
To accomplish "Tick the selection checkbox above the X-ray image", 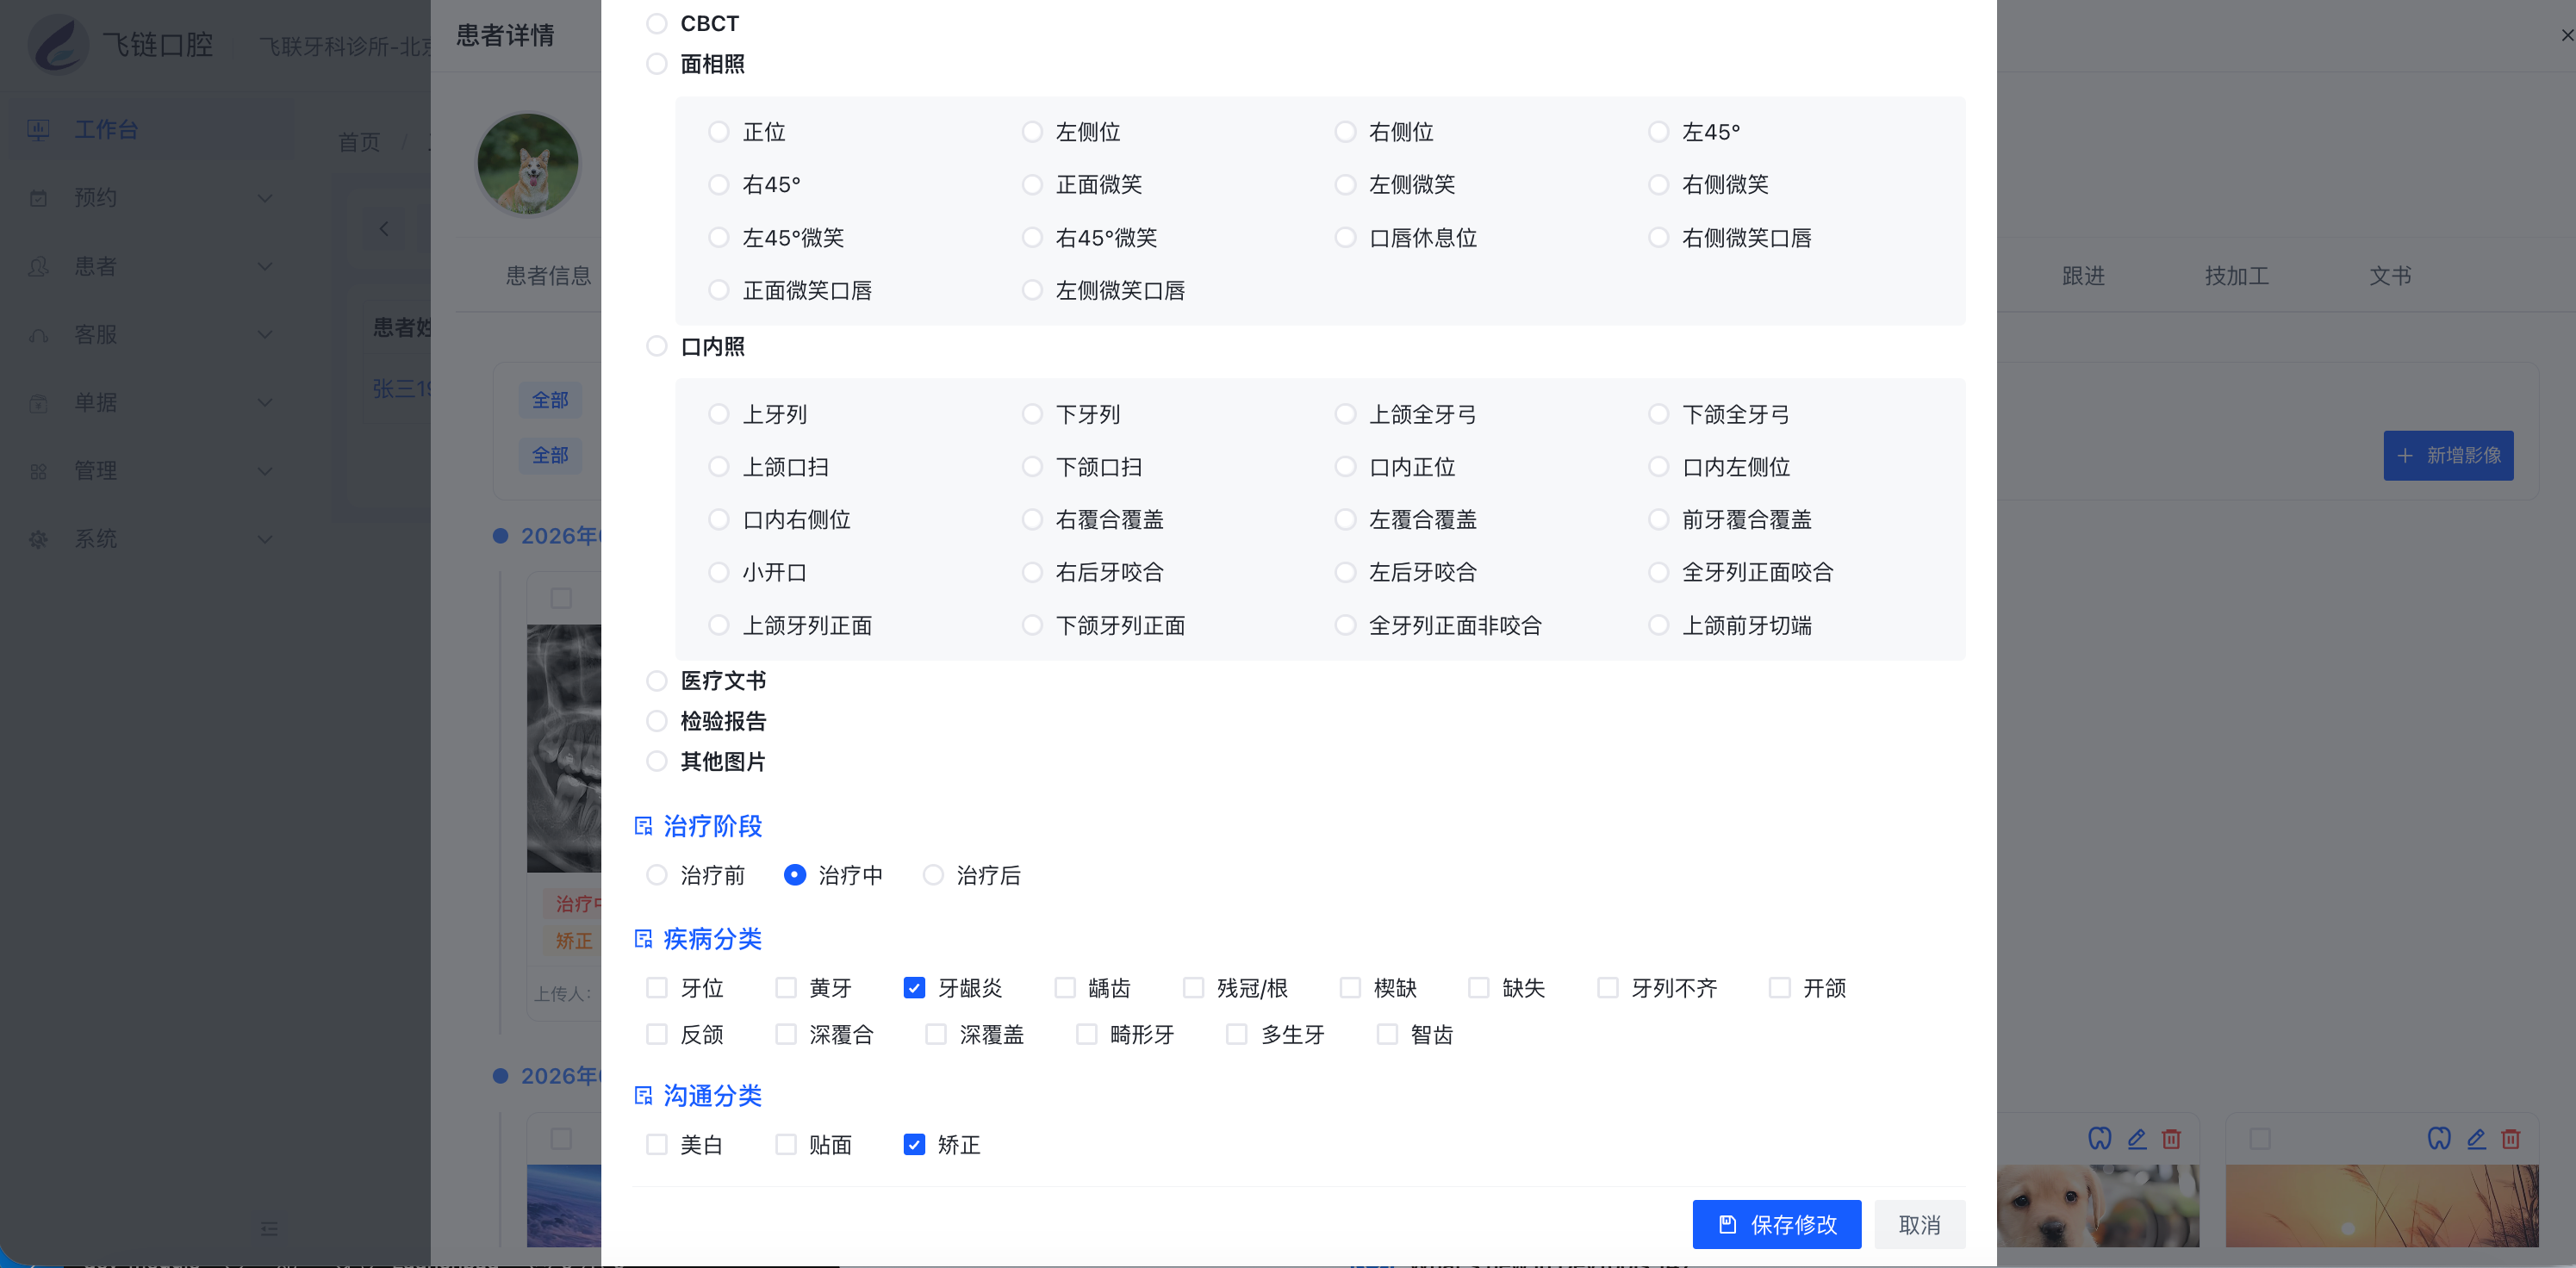I will (561, 598).
